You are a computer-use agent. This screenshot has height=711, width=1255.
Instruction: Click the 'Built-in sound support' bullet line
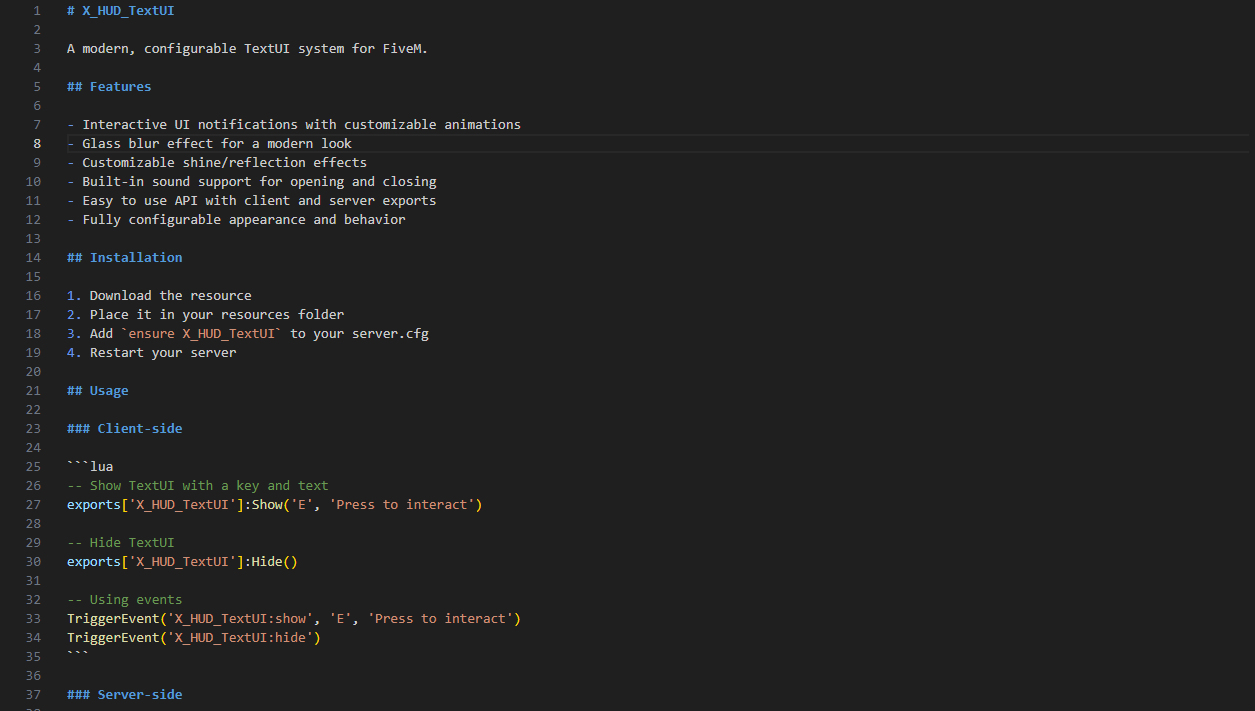(x=252, y=181)
